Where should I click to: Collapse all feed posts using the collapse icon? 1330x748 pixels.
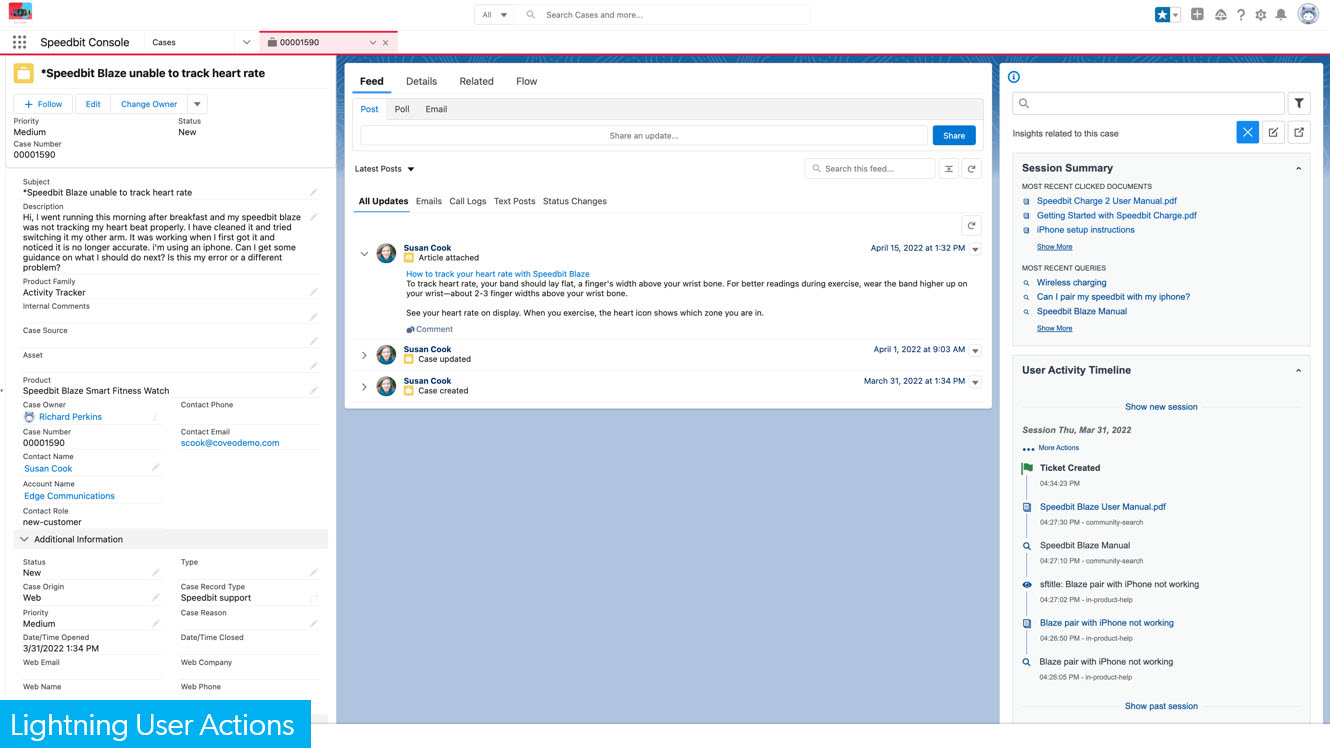[948, 168]
